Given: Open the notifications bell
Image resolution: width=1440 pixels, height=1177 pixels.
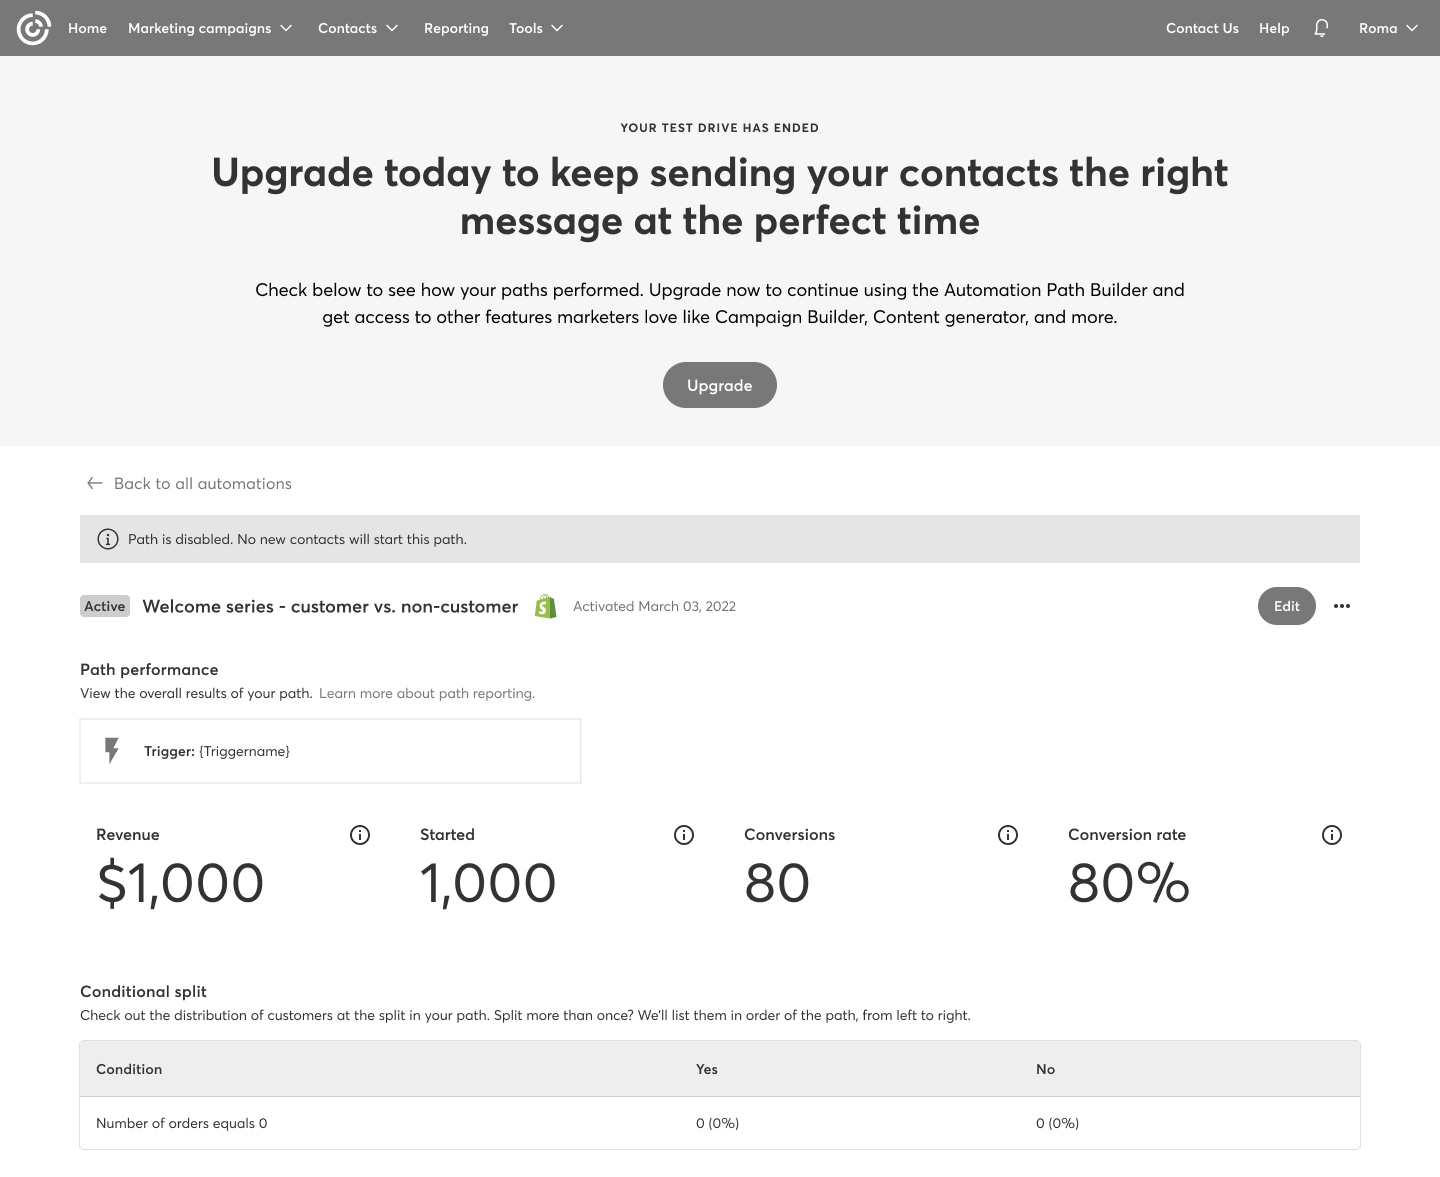Looking at the screenshot, I should click(1321, 28).
